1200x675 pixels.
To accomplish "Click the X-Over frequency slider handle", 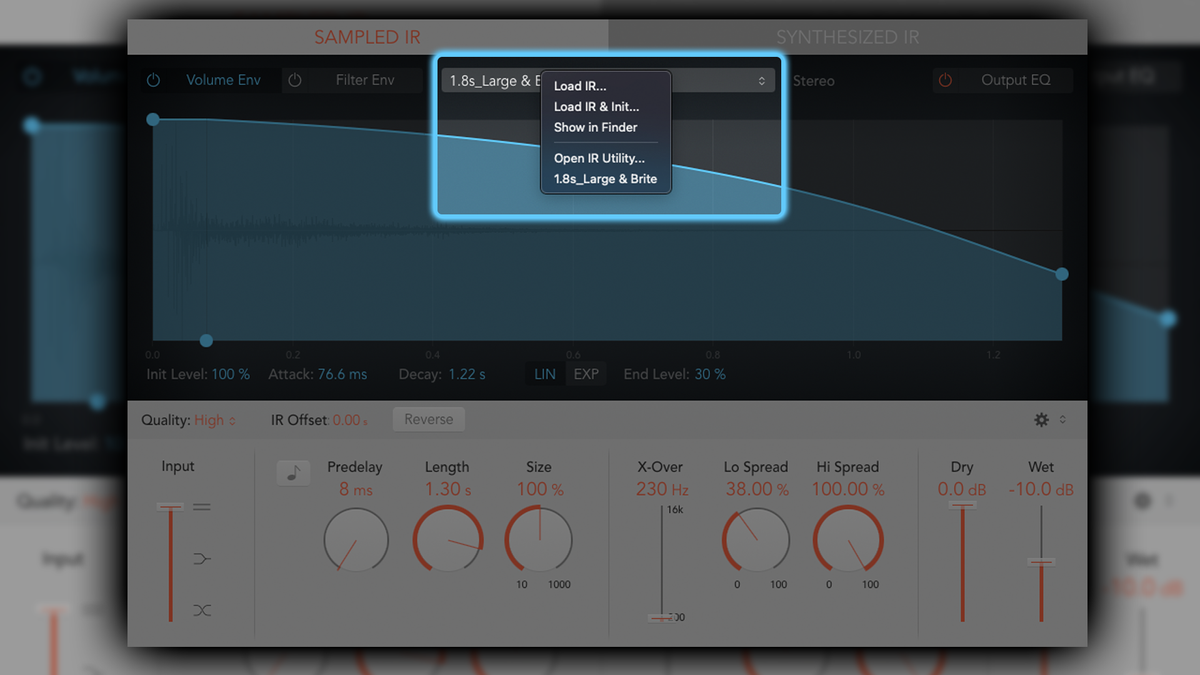I will coord(661,617).
